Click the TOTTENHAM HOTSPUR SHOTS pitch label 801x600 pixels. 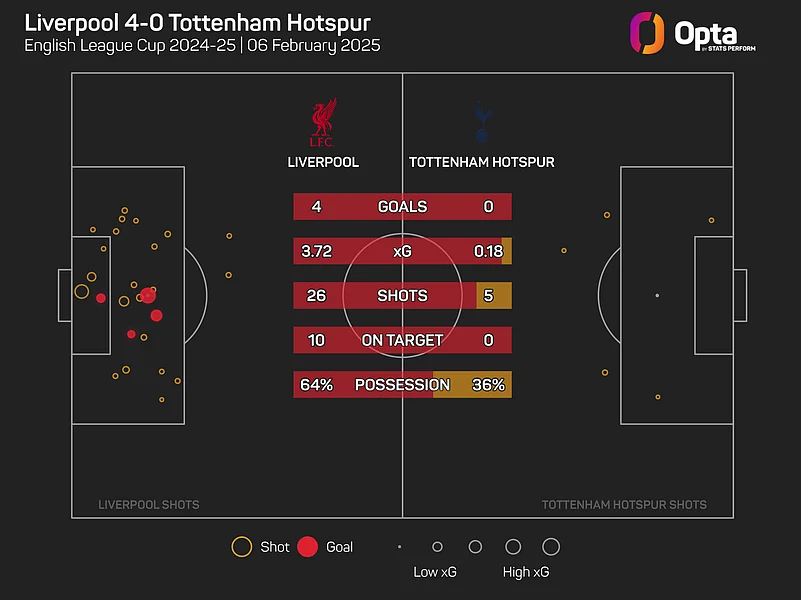click(x=624, y=505)
